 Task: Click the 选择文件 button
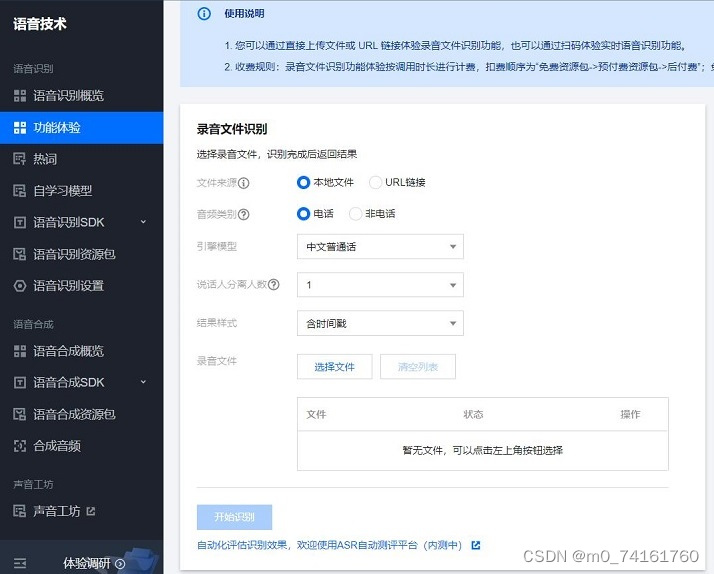click(x=335, y=367)
